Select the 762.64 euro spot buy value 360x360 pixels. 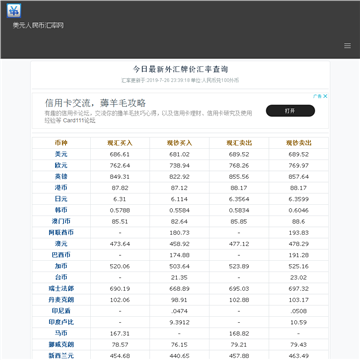point(120,166)
